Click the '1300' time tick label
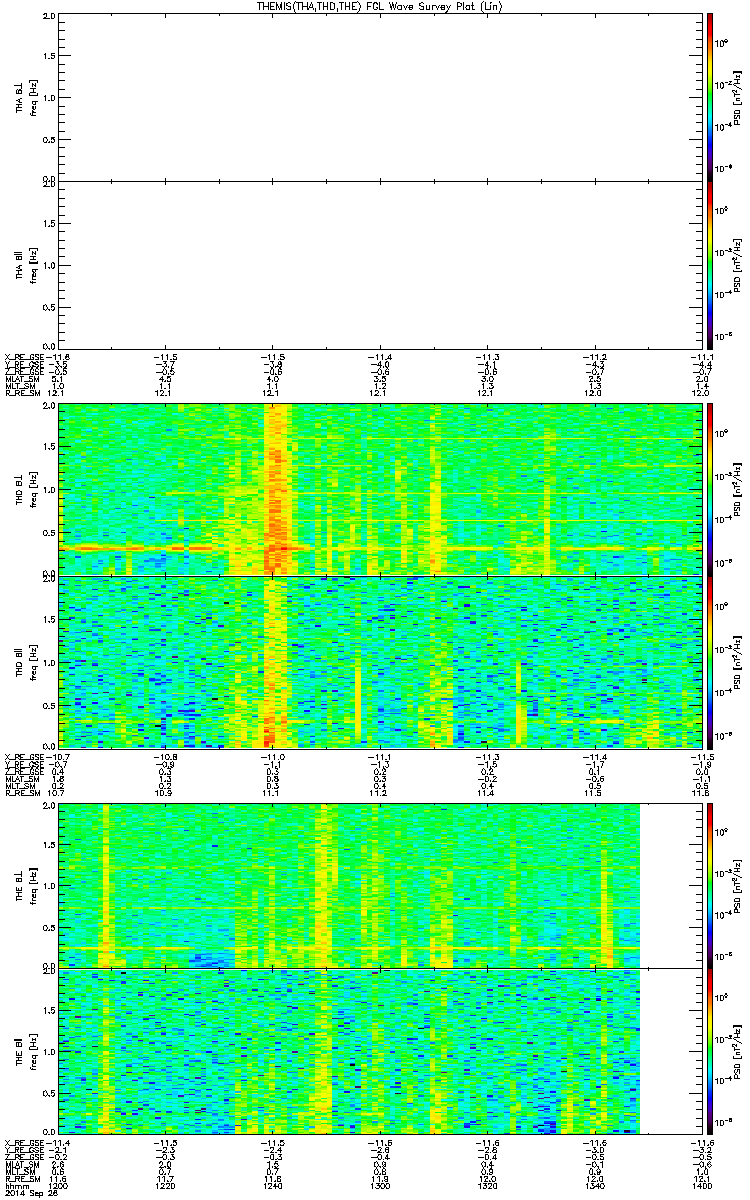Screen dimensions: 750x1200 (380, 1187)
